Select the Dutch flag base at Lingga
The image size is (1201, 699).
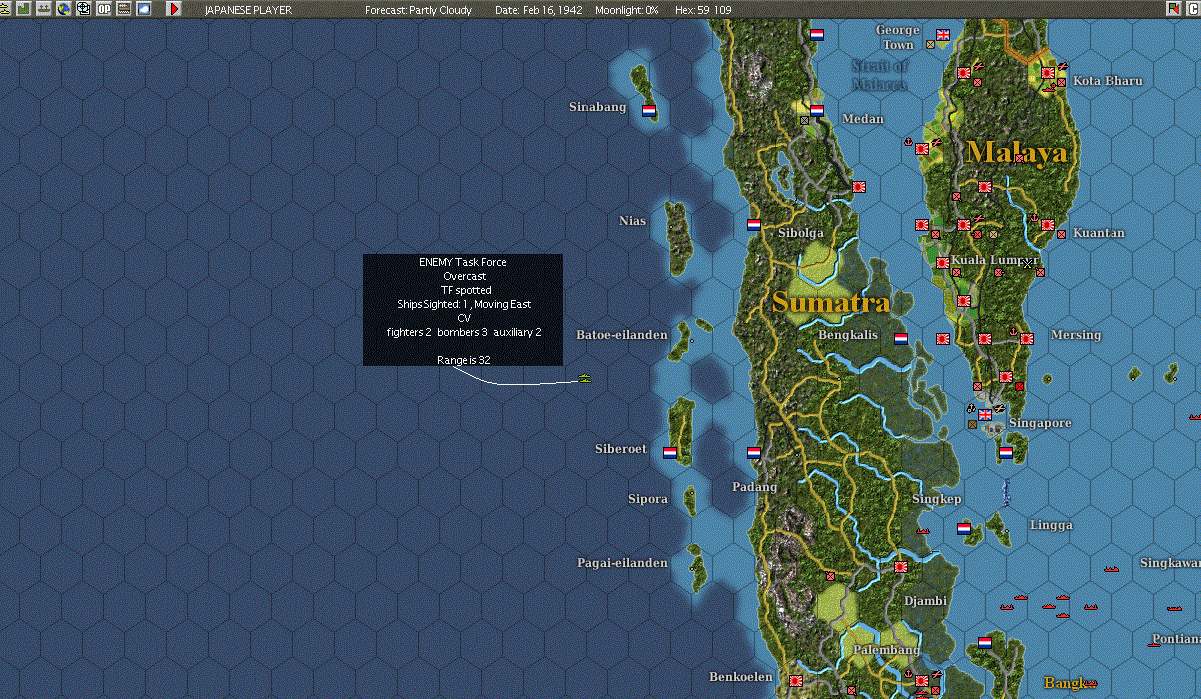pyautogui.click(x=964, y=528)
